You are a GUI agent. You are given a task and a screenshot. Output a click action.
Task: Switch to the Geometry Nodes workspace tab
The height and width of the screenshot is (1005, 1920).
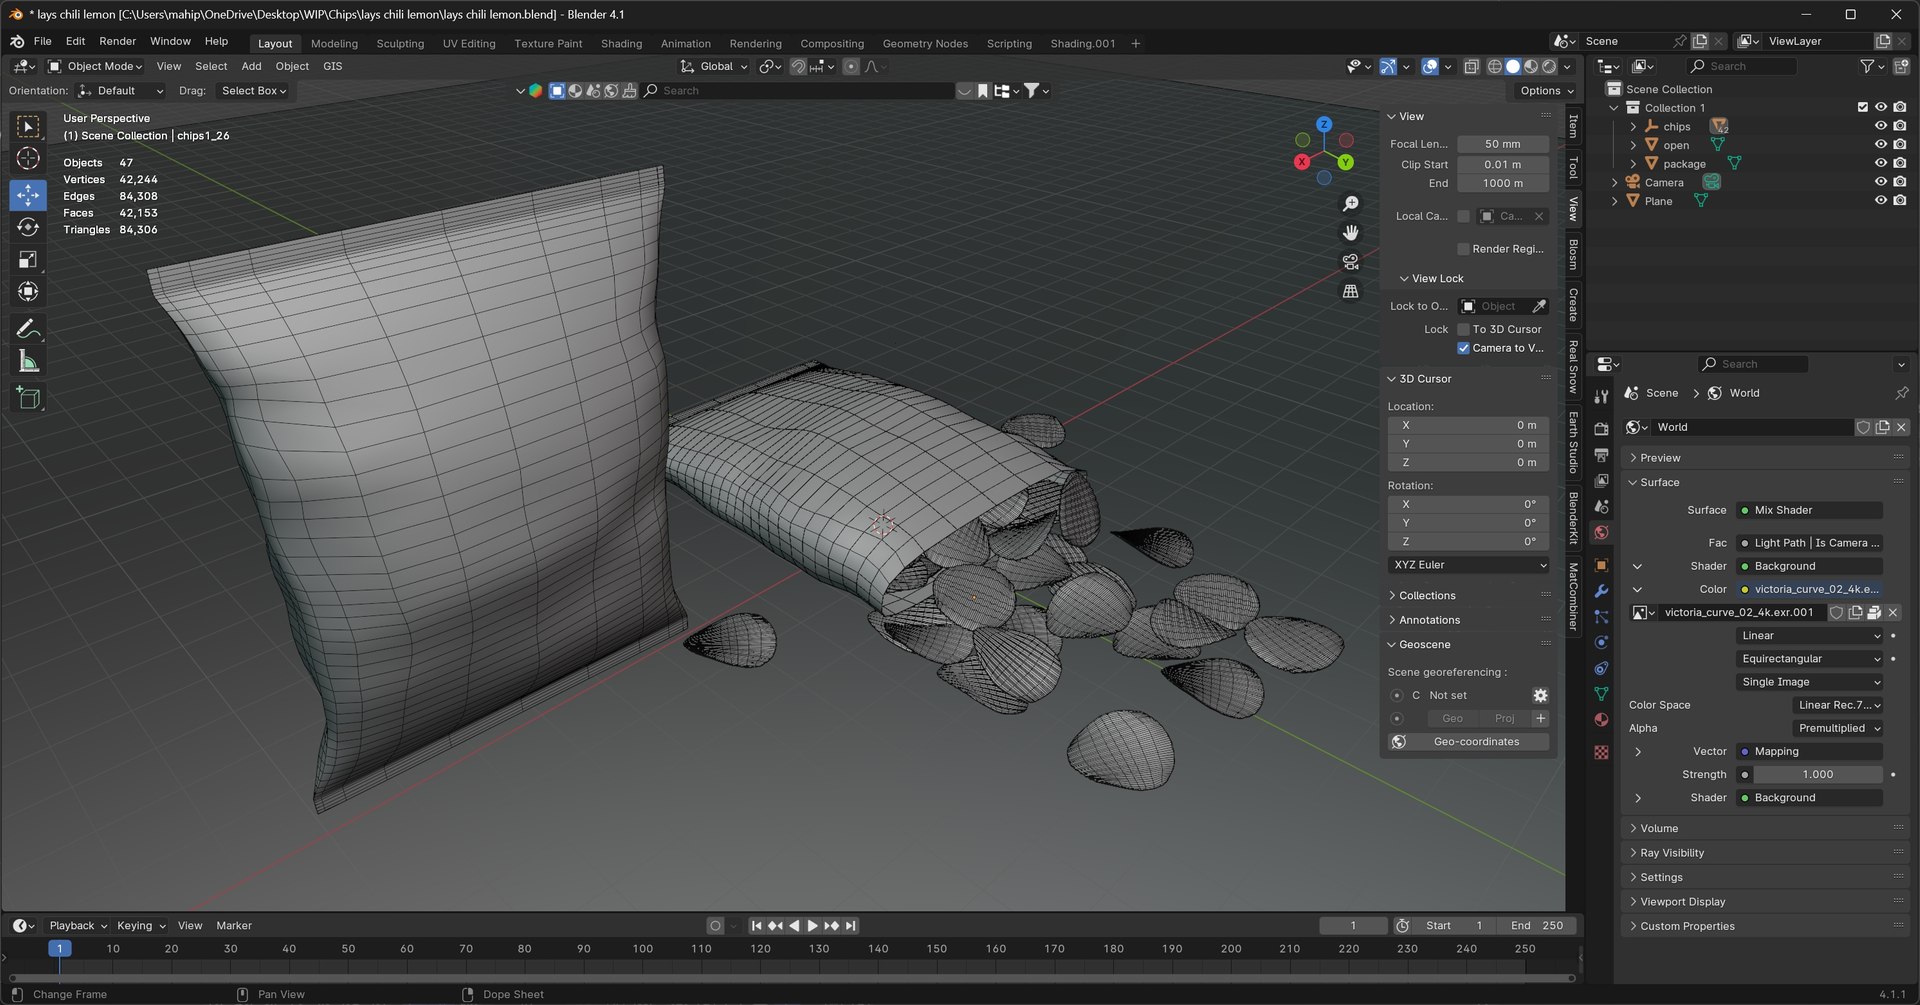[925, 43]
